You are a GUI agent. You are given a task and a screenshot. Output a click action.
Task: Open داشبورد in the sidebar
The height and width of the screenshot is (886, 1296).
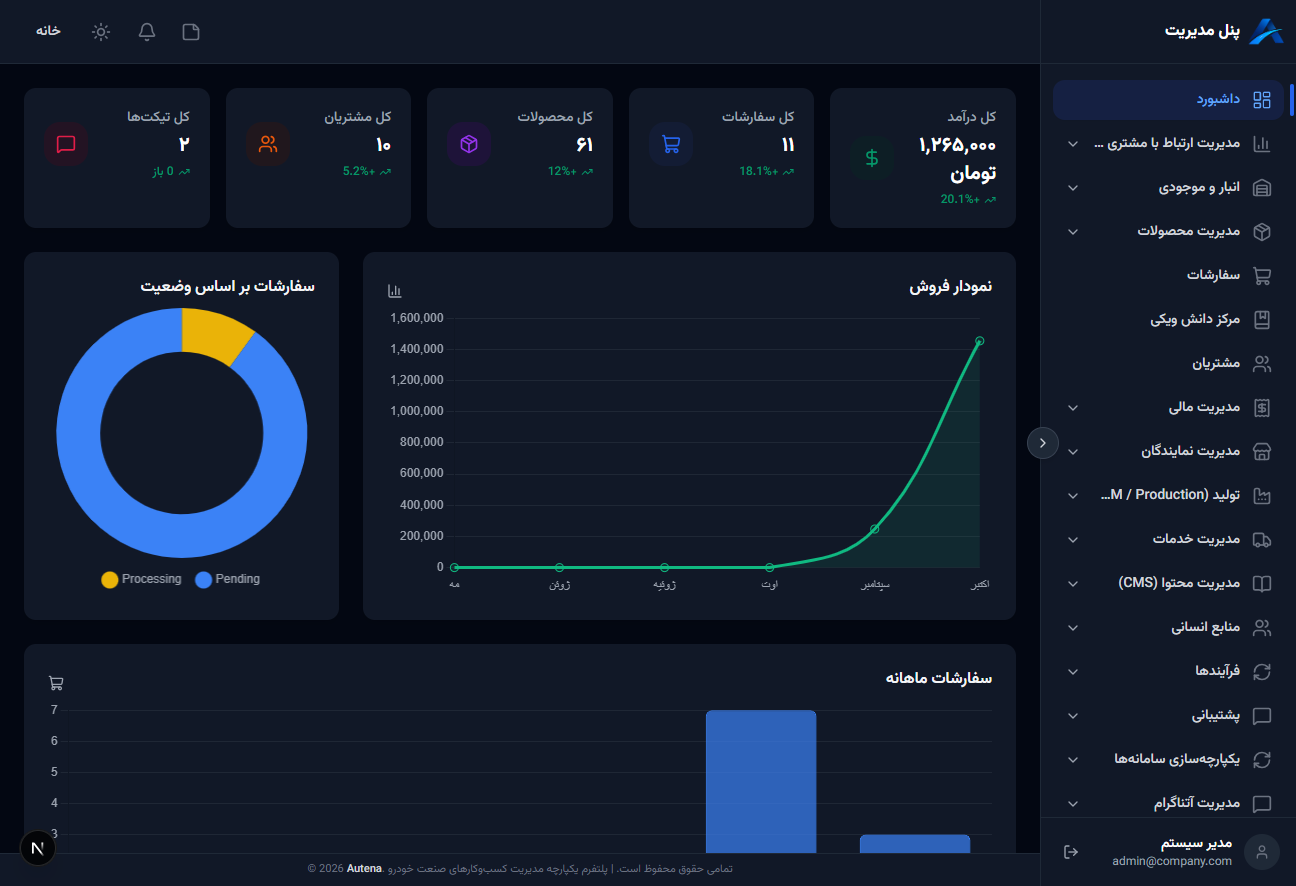[x=1168, y=100]
